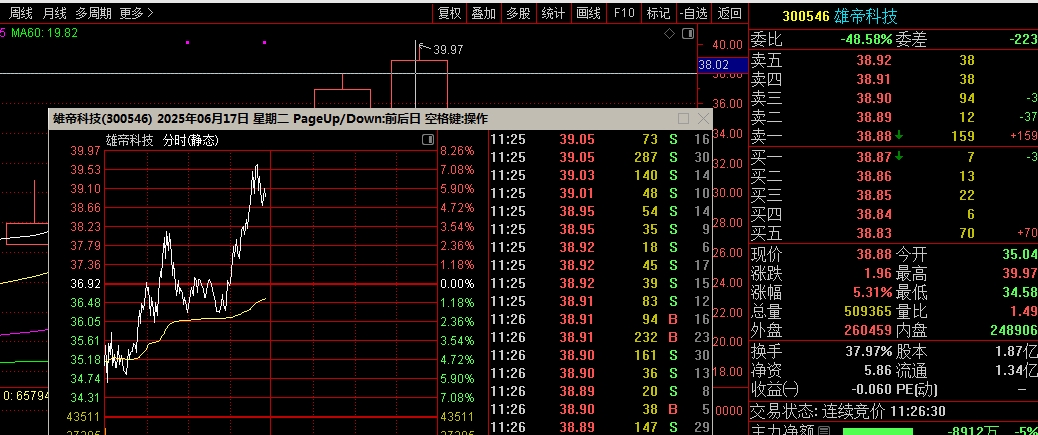Click the 涨幅 5.31% value
Image resolution: width=1038 pixels, height=435 pixels.
[873, 292]
